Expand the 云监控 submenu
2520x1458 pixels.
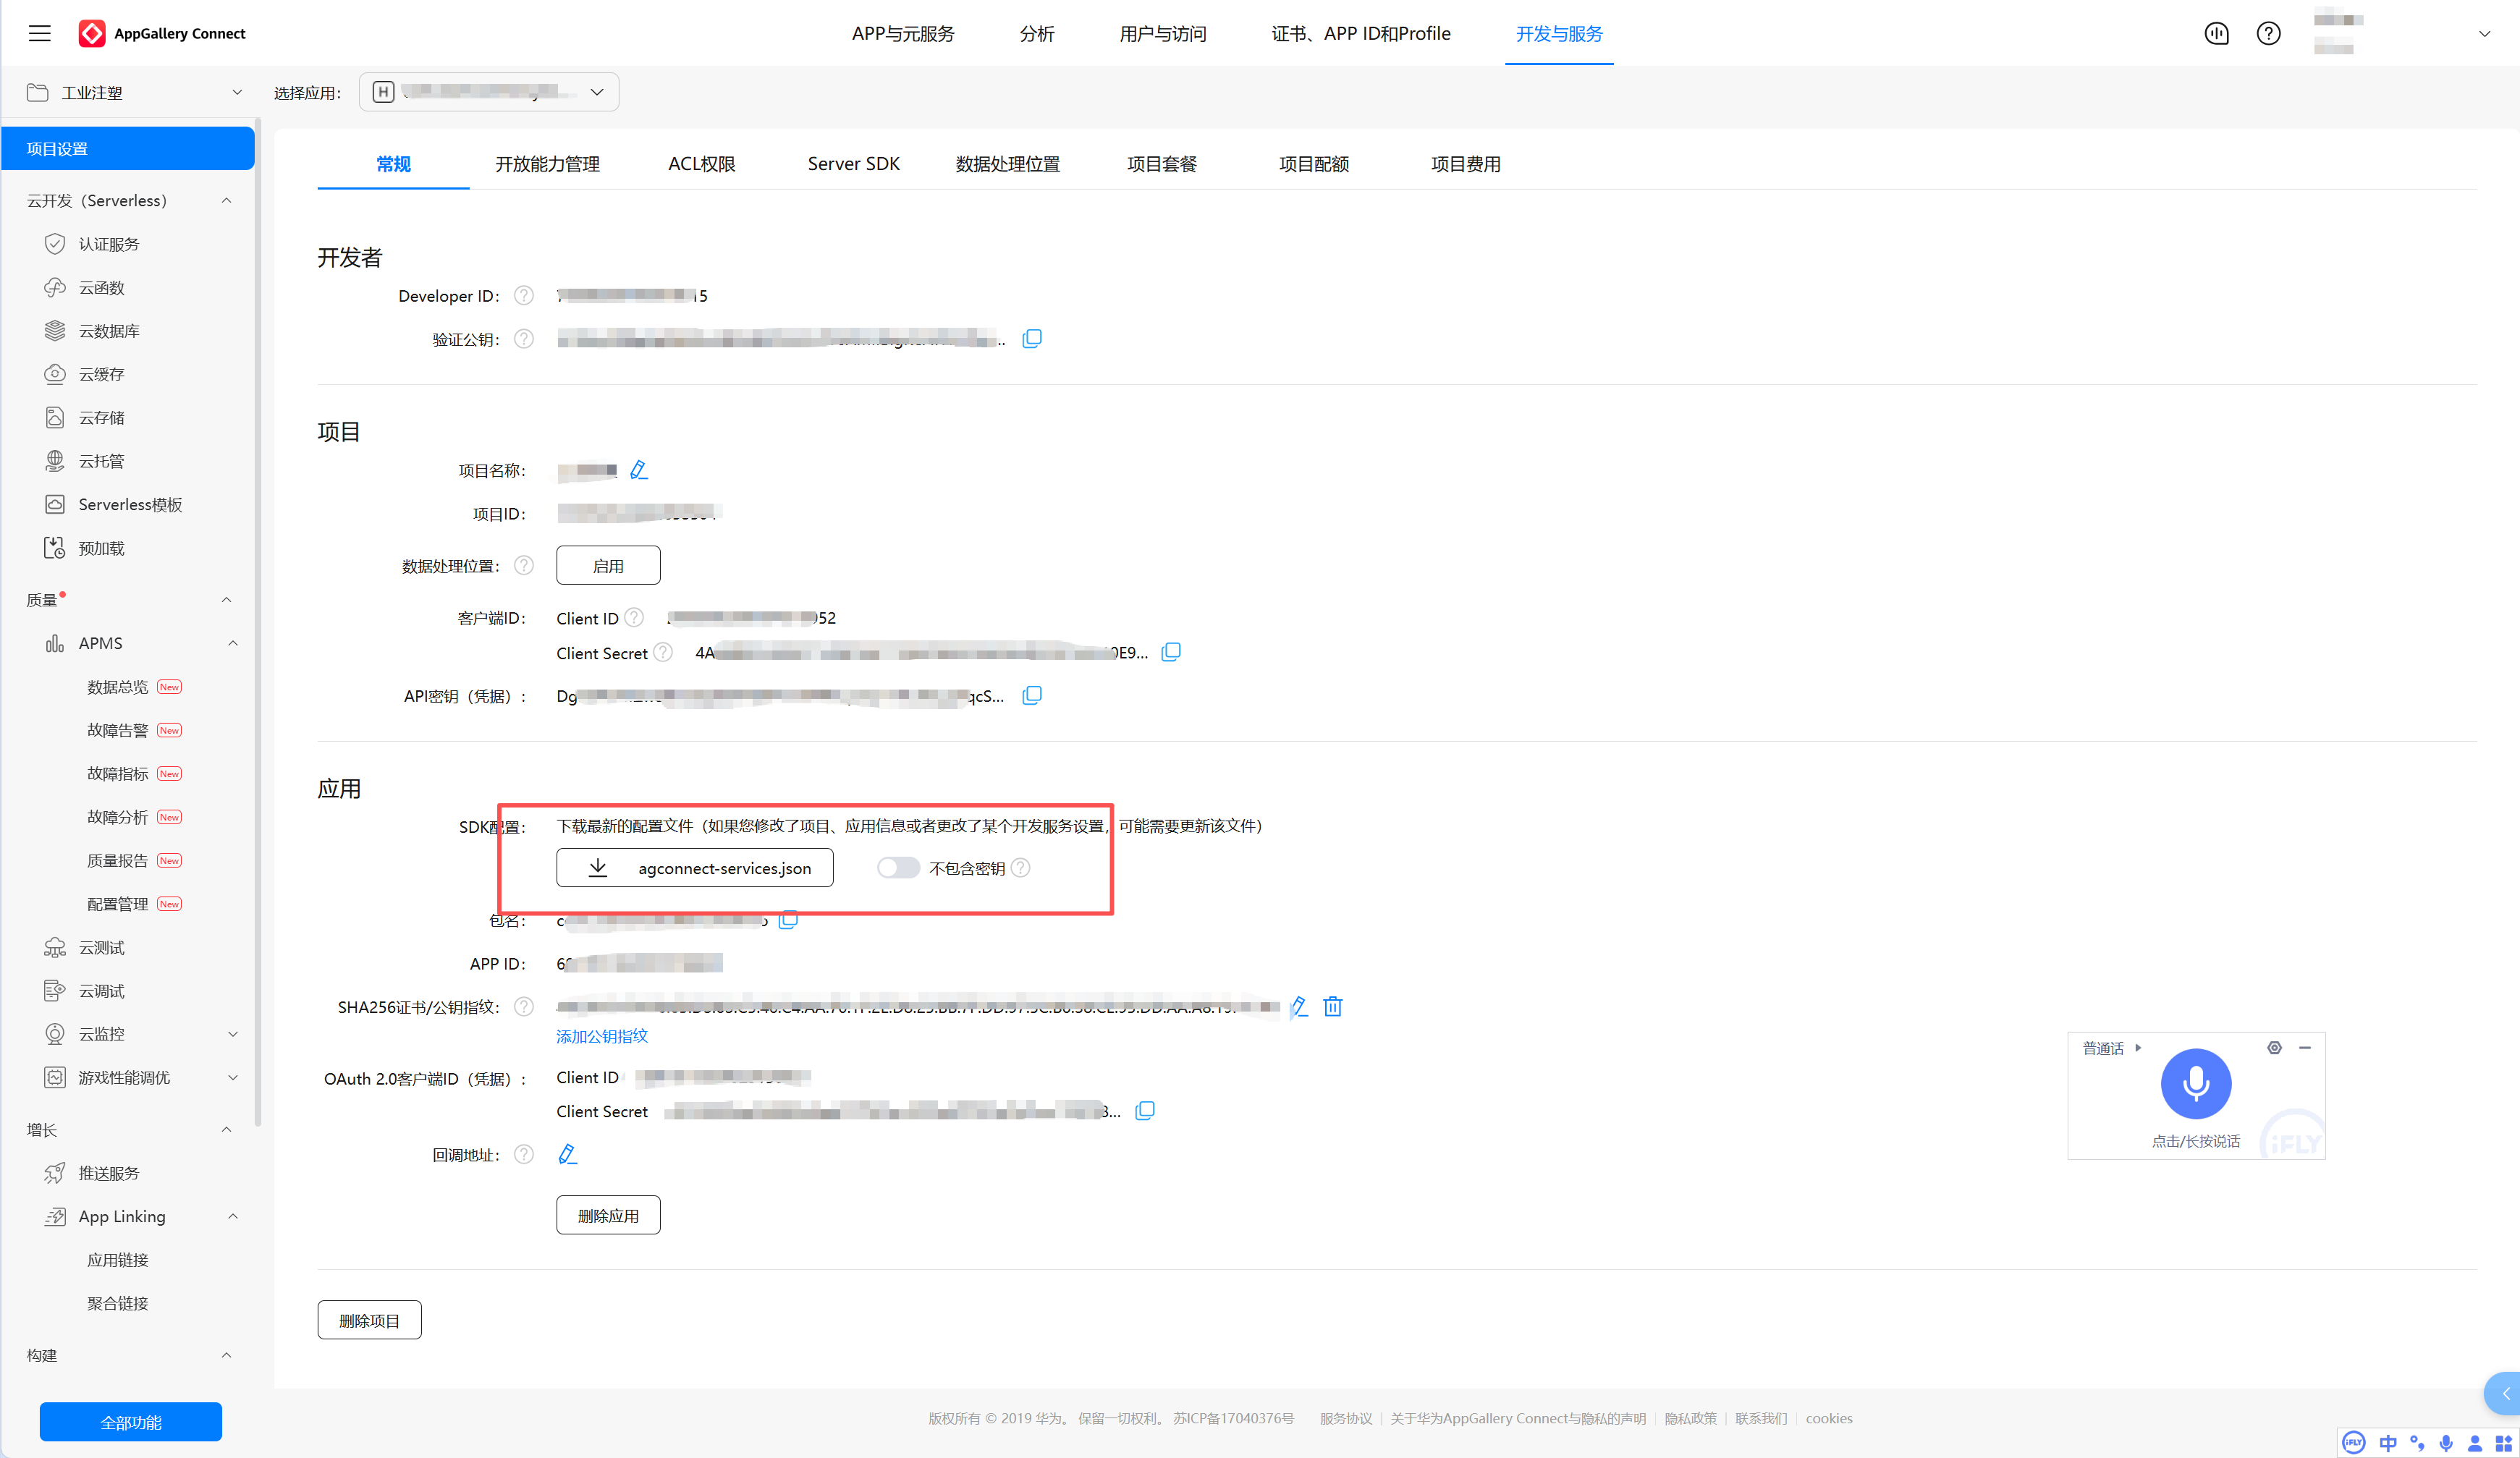coord(233,1034)
